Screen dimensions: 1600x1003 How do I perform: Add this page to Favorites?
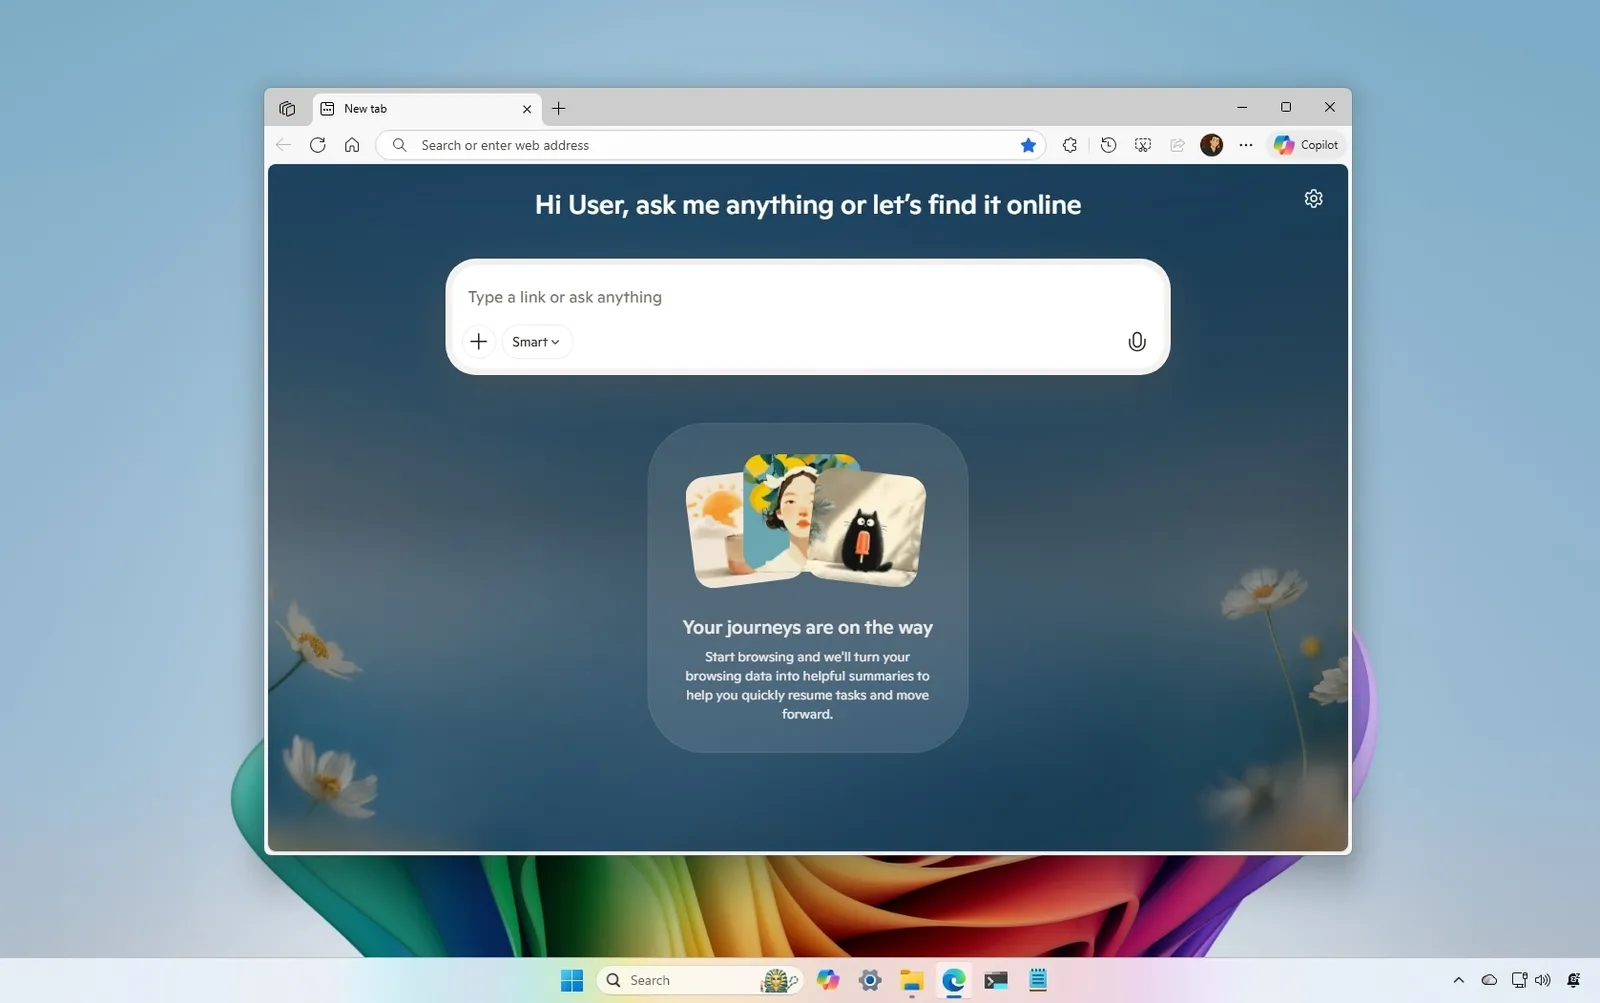[x=1029, y=145]
